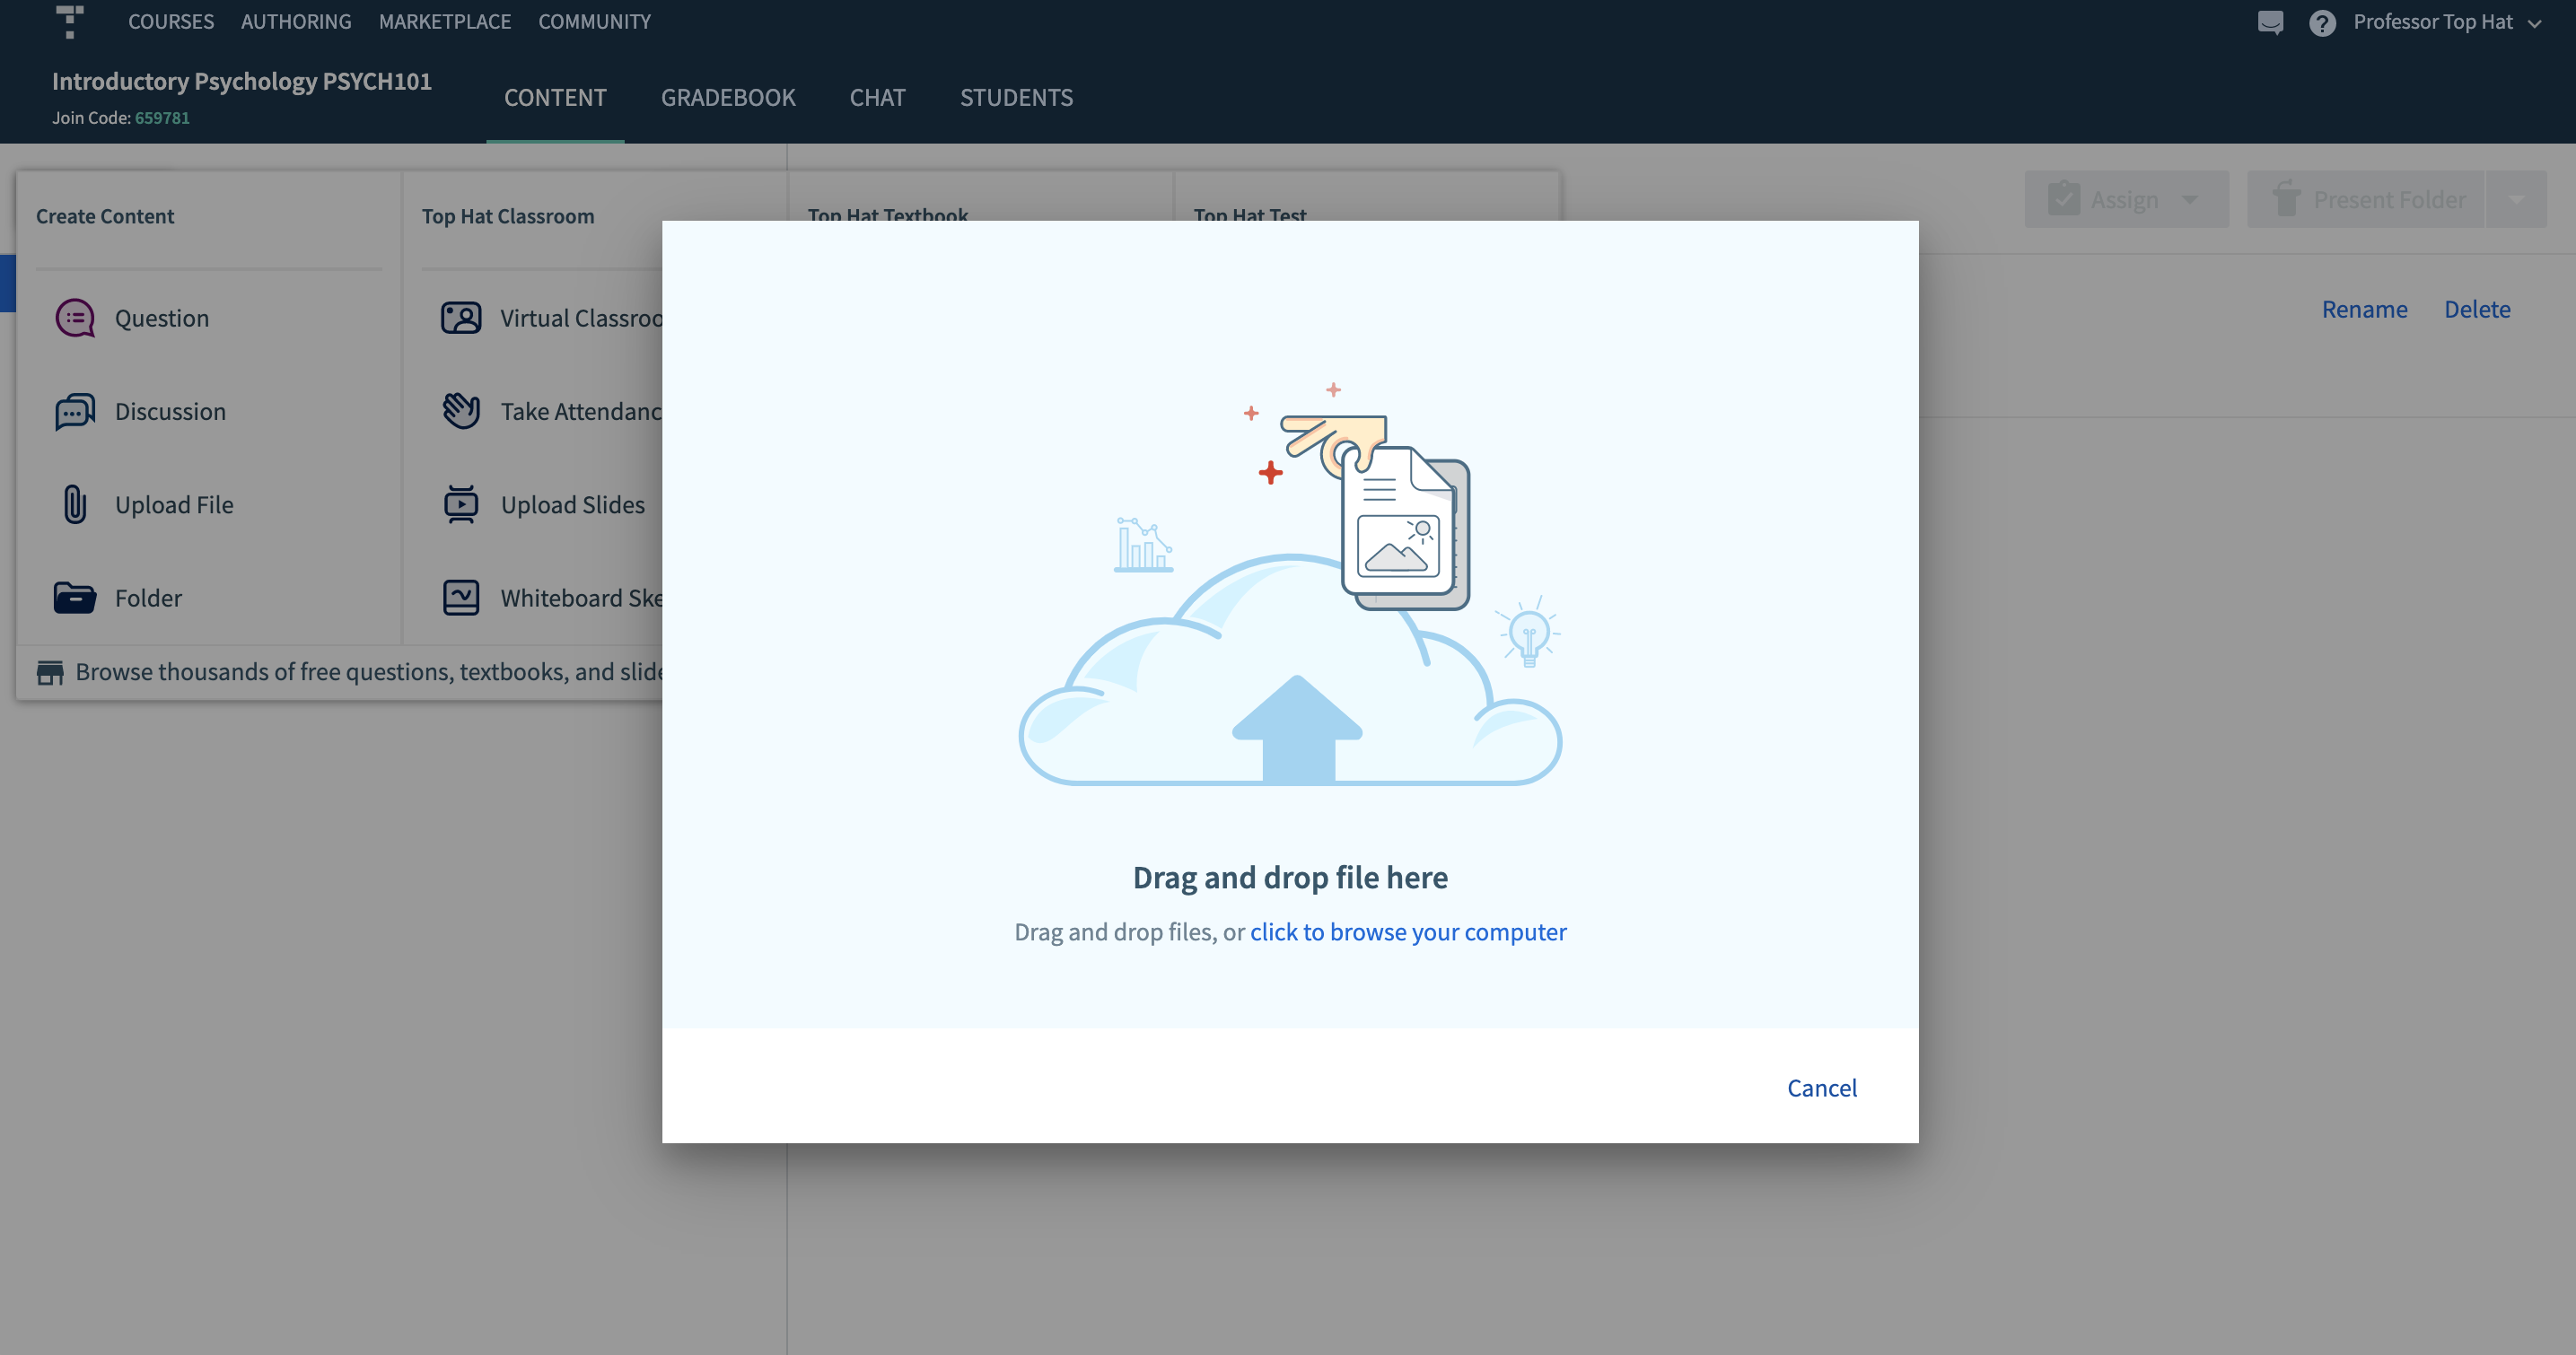Switch to the GRADEBOOK tab
This screenshot has height=1355, width=2576.
tap(728, 97)
